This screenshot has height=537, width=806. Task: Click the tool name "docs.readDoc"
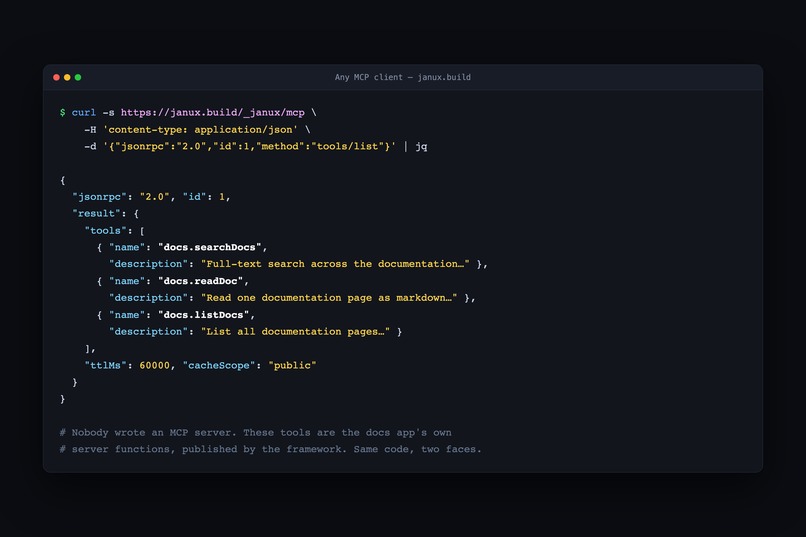click(200, 281)
